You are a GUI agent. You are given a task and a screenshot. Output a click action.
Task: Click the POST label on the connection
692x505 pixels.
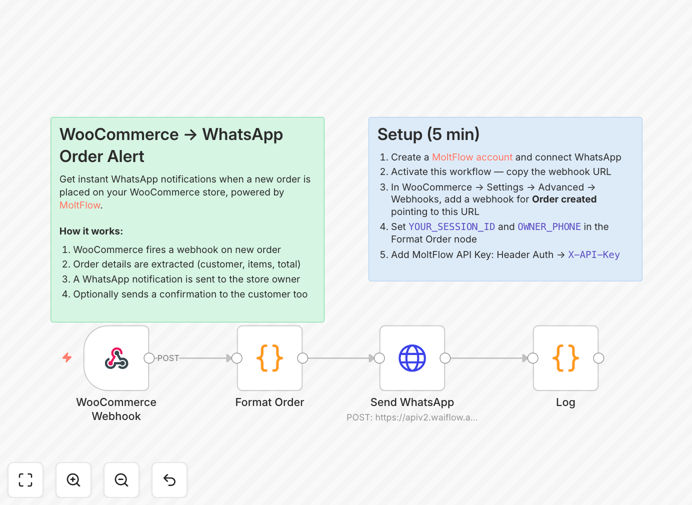(168, 358)
